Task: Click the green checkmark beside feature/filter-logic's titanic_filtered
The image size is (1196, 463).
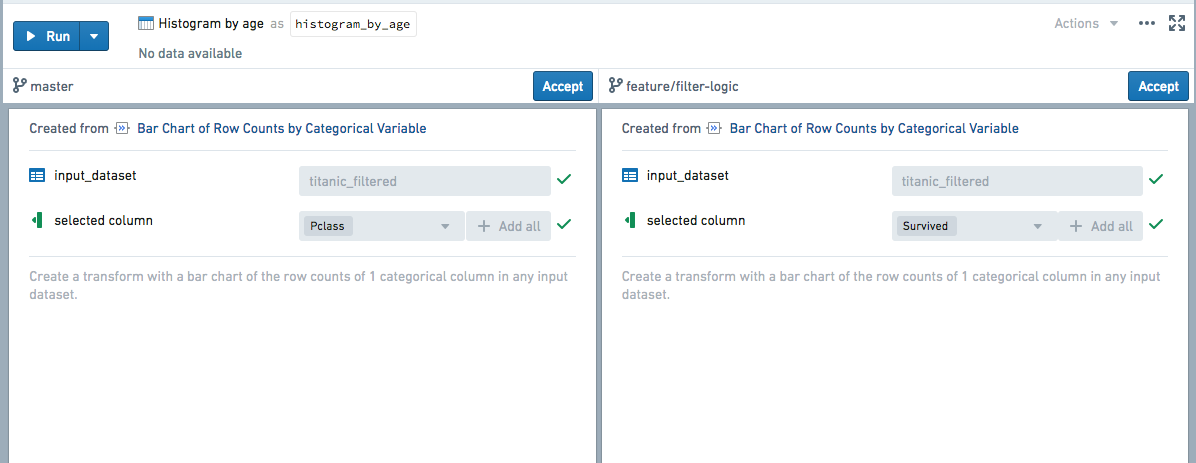Action: coord(1156,180)
